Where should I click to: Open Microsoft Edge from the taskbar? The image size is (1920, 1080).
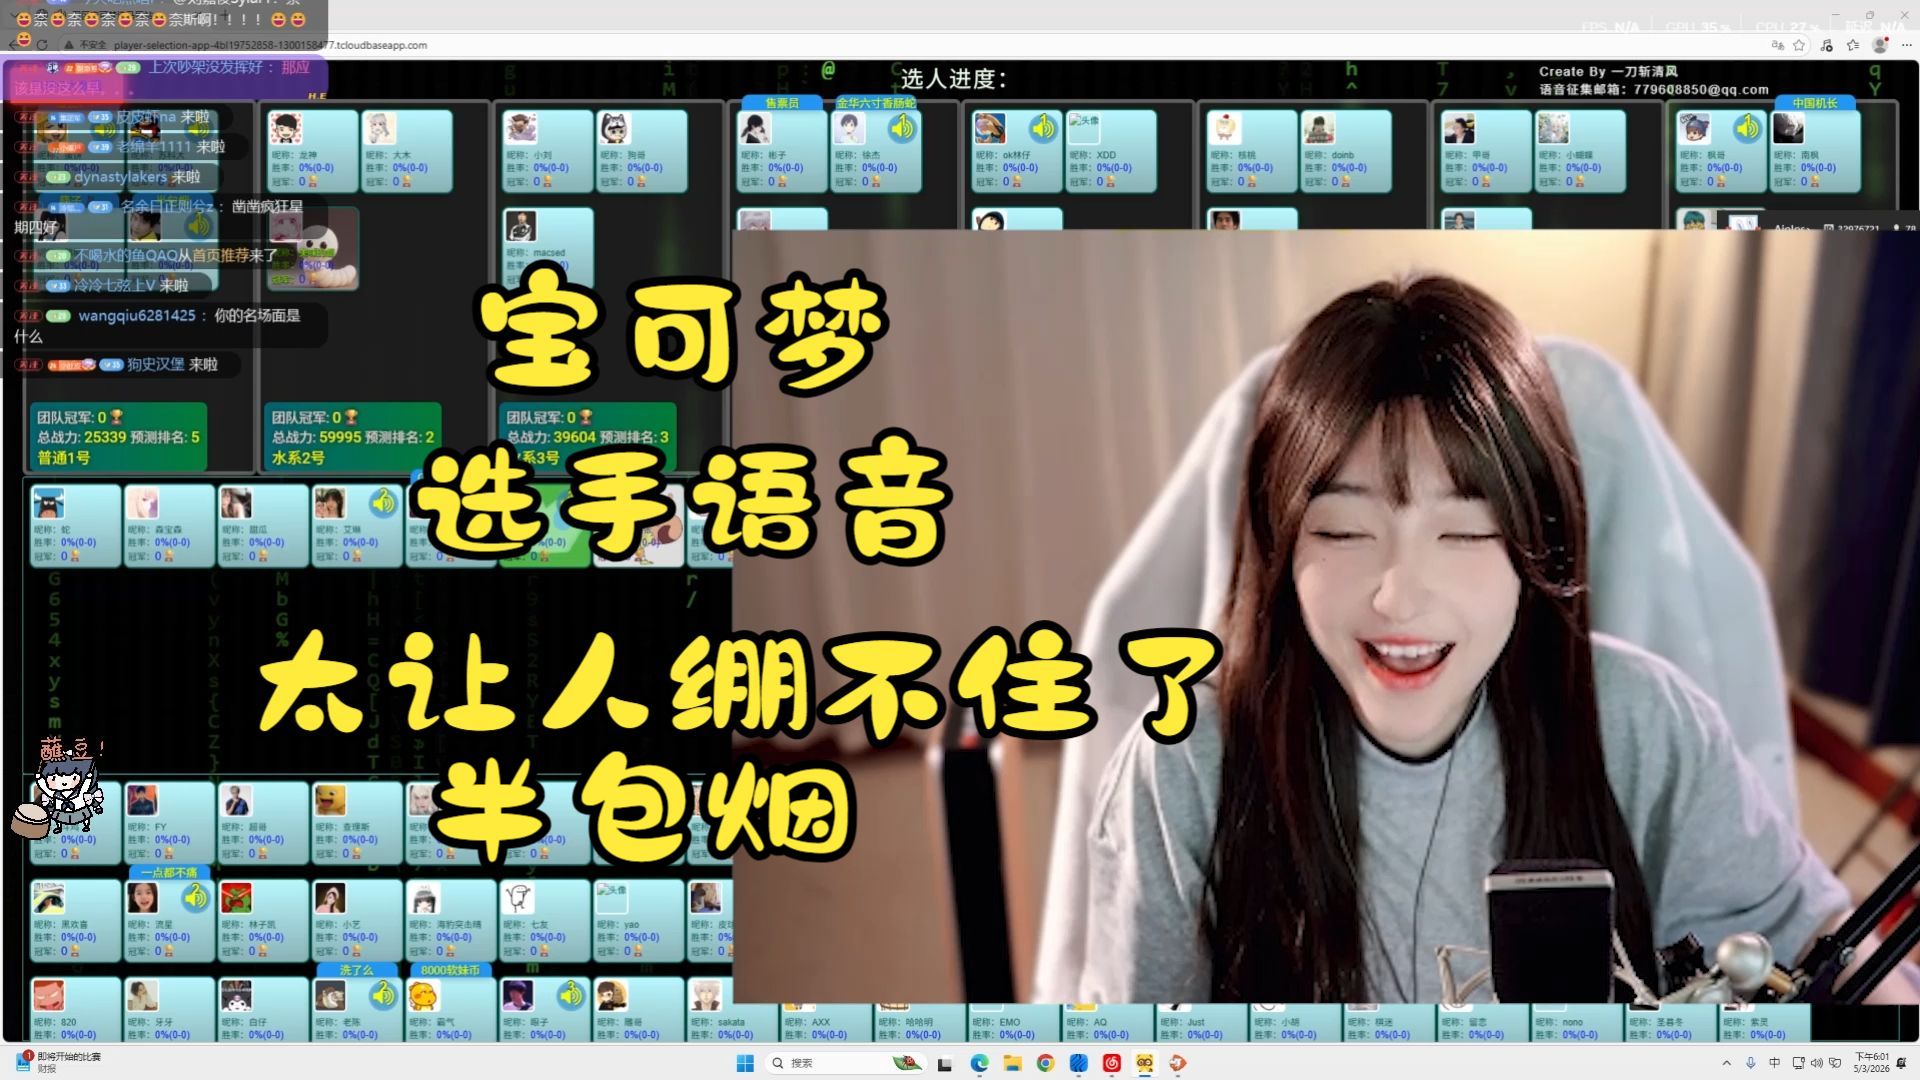(x=979, y=1063)
